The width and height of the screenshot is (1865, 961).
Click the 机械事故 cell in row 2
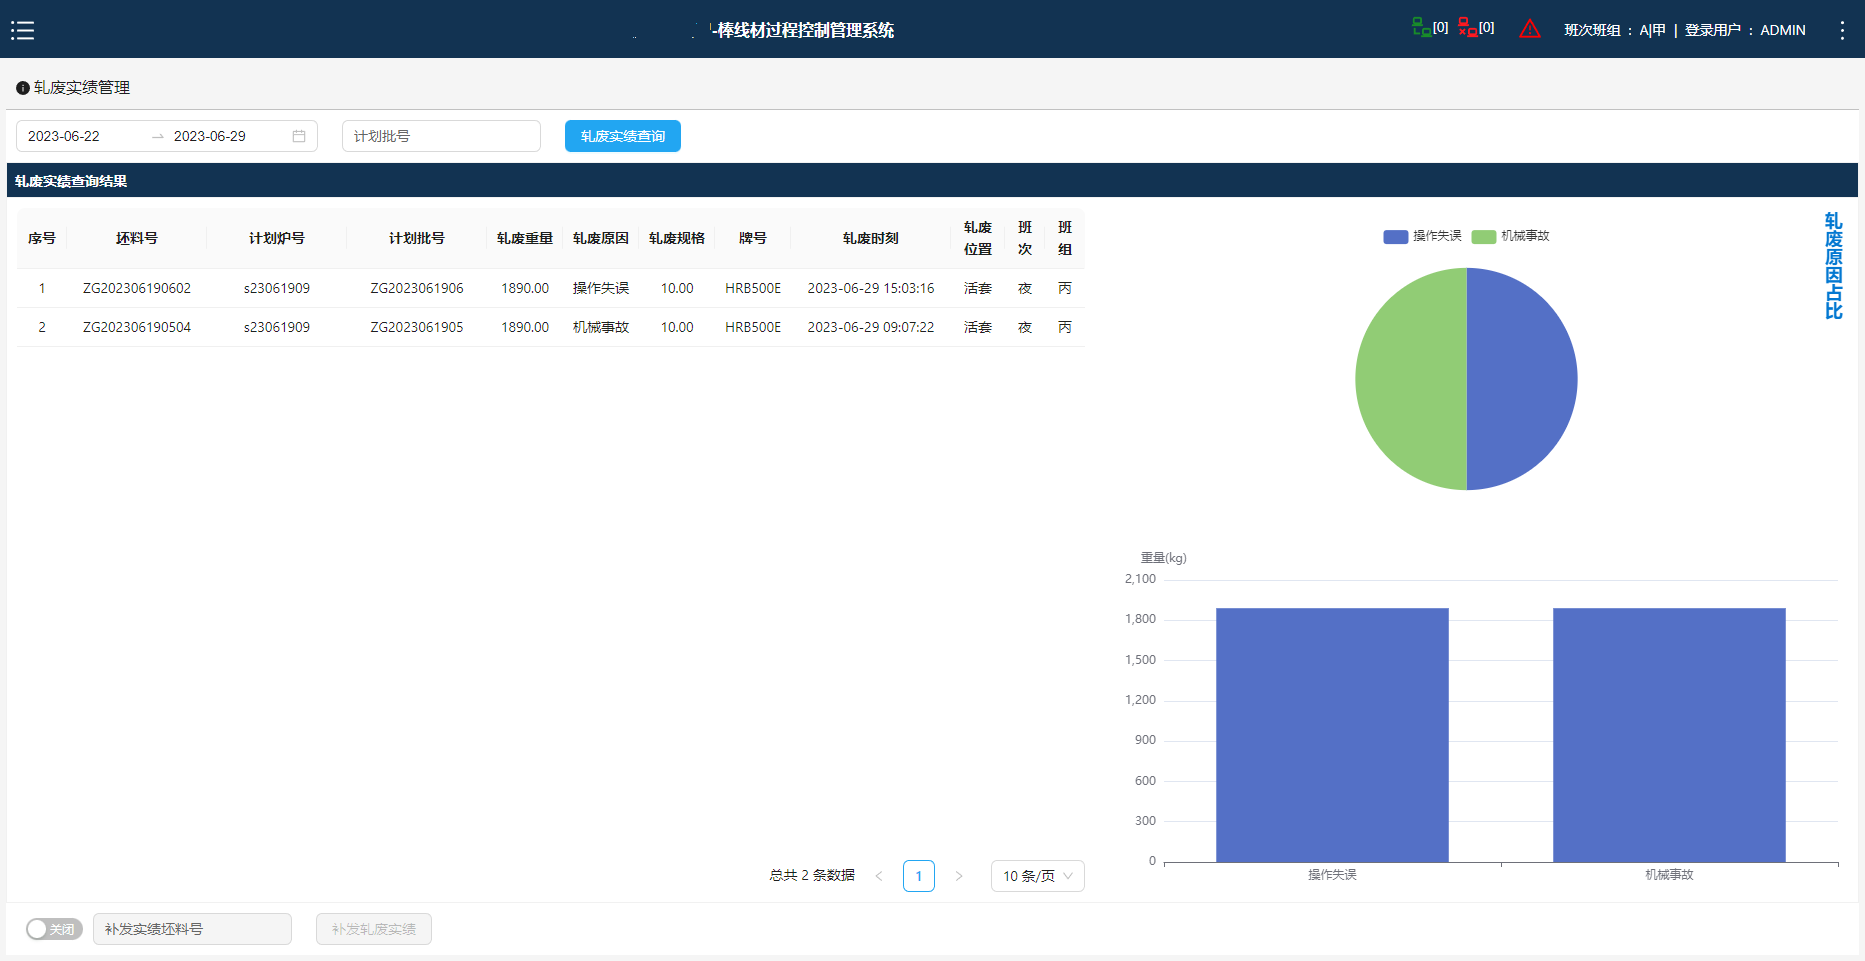pos(601,327)
